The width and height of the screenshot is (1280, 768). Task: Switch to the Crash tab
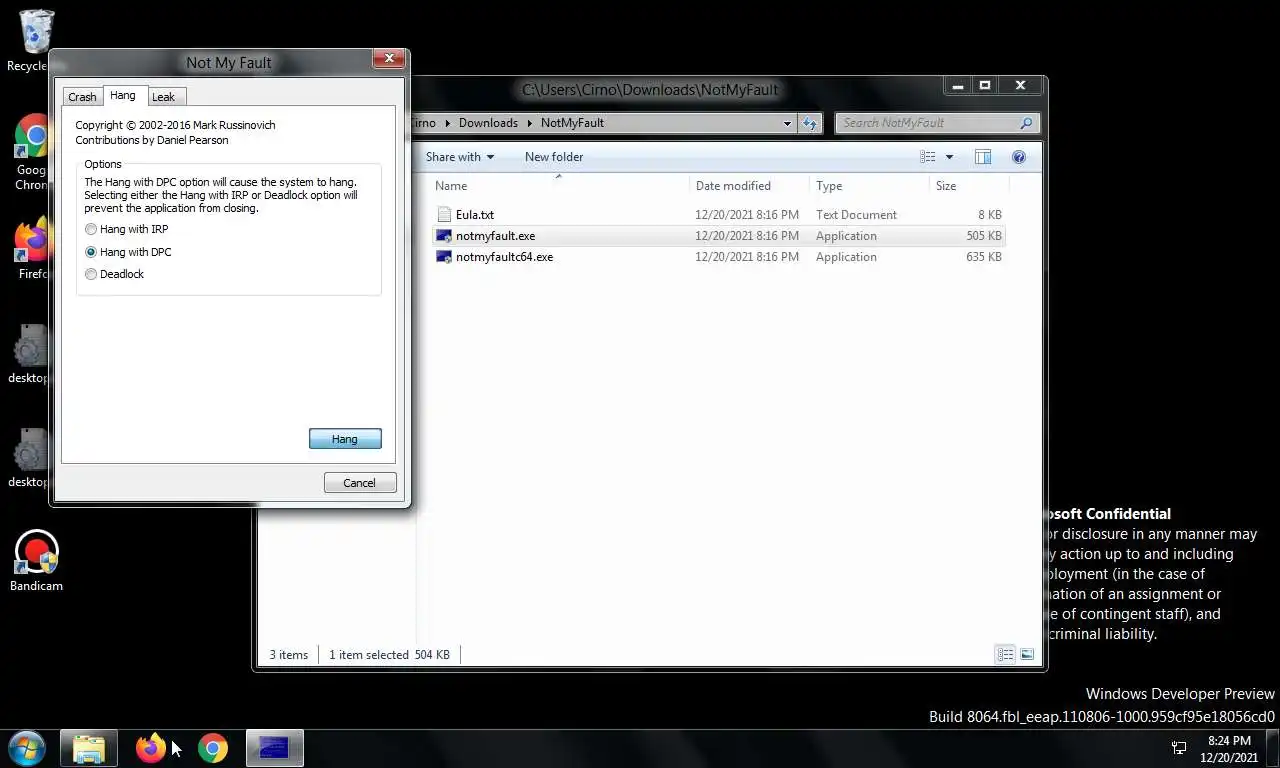pyautogui.click(x=82, y=97)
